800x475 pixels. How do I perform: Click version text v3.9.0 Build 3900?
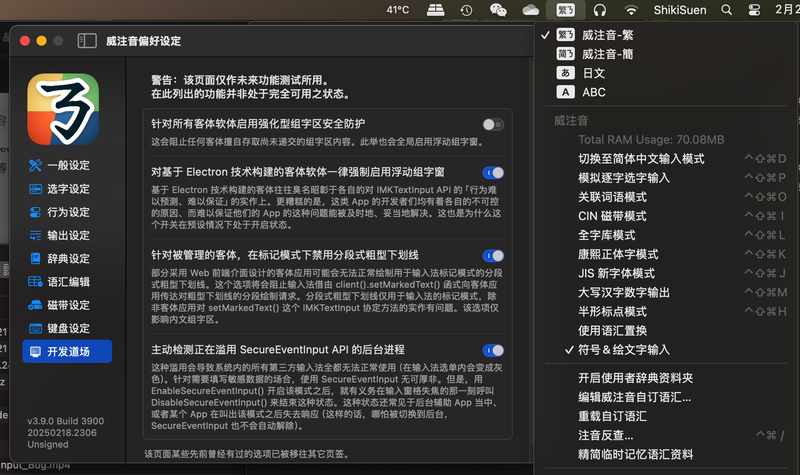click(65, 421)
